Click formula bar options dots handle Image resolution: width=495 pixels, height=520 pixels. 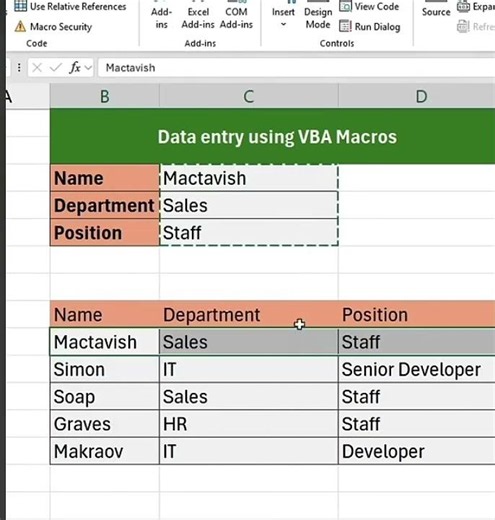point(19,68)
